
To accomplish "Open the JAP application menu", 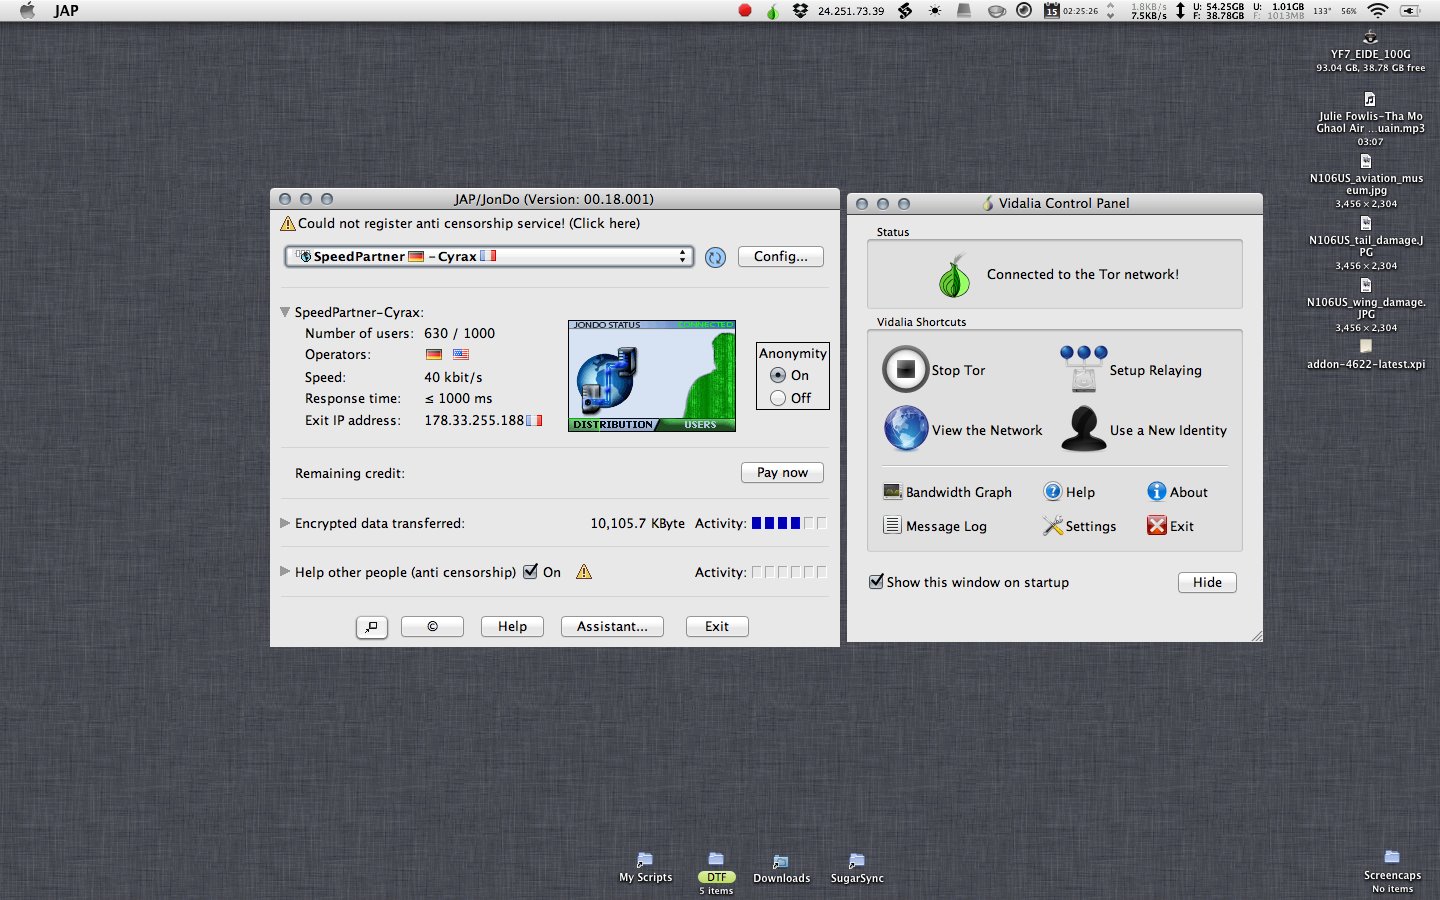I will [66, 11].
